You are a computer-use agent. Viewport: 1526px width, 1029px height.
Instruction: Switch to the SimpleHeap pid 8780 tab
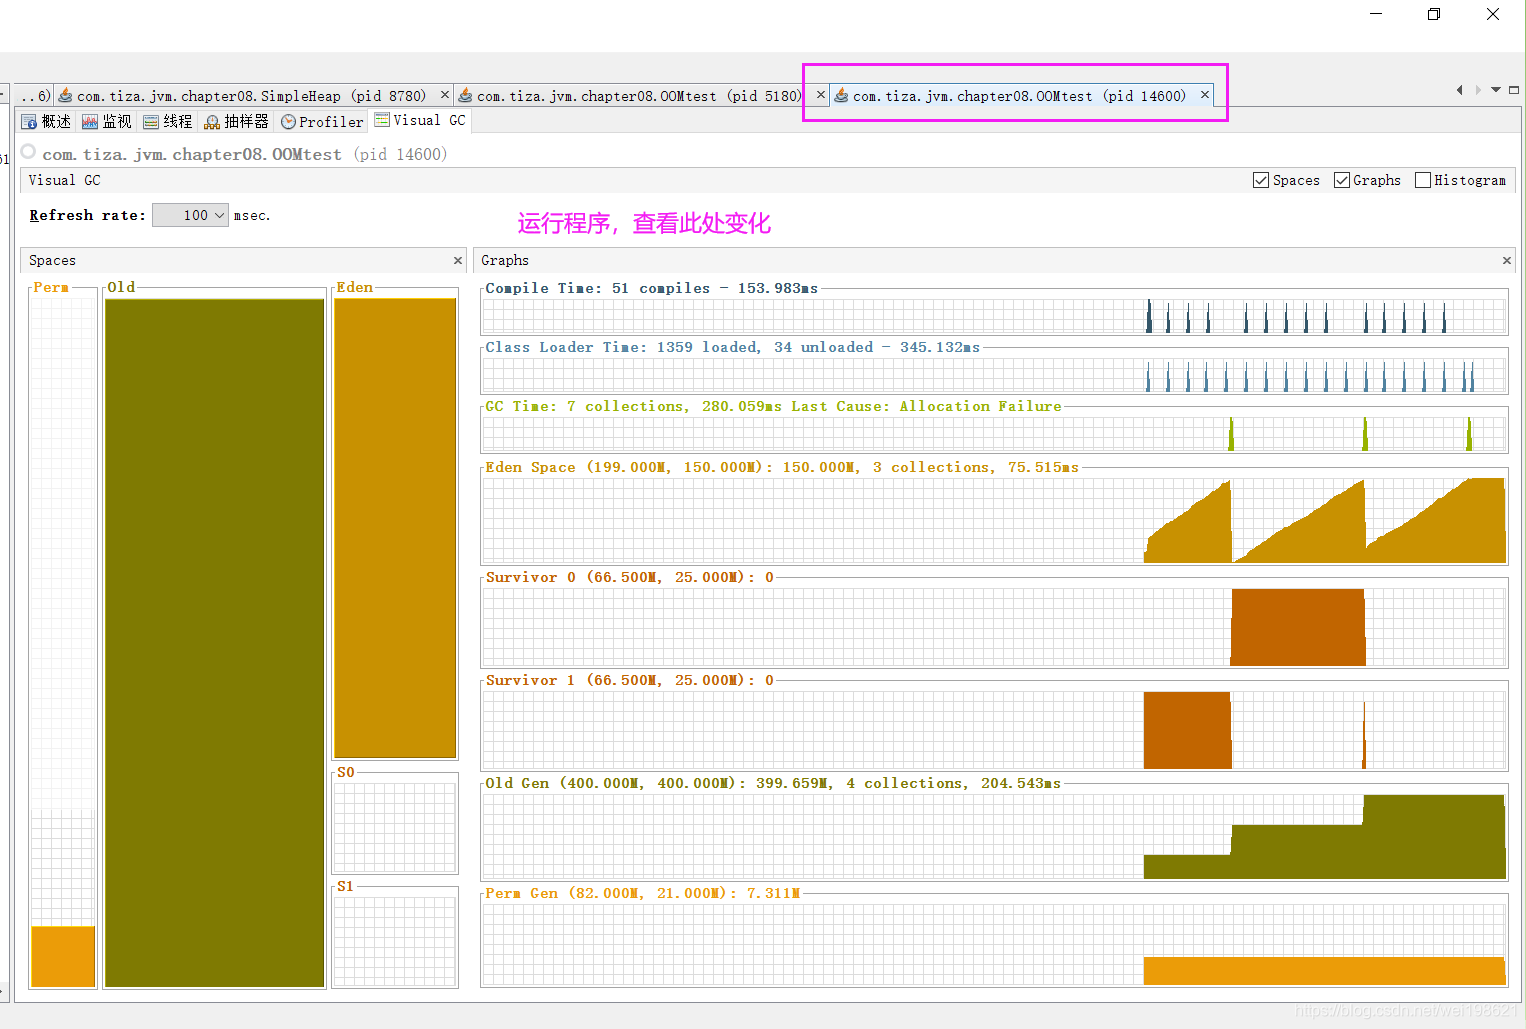pos(251,96)
